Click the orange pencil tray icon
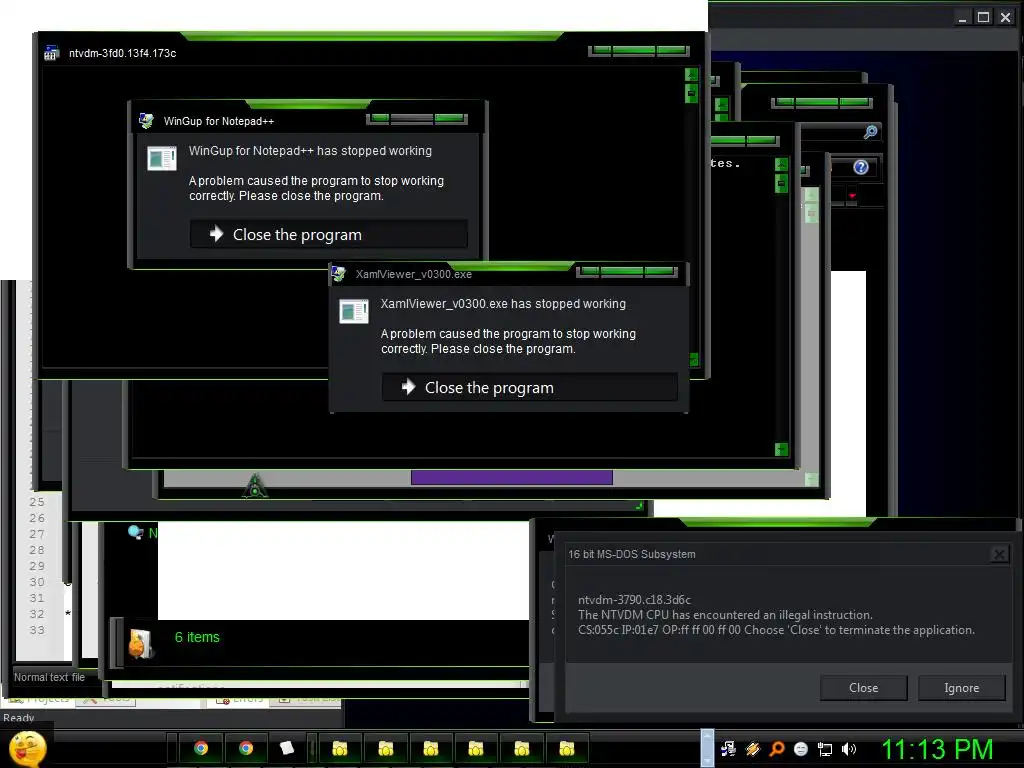The height and width of the screenshot is (768, 1024). (753, 749)
